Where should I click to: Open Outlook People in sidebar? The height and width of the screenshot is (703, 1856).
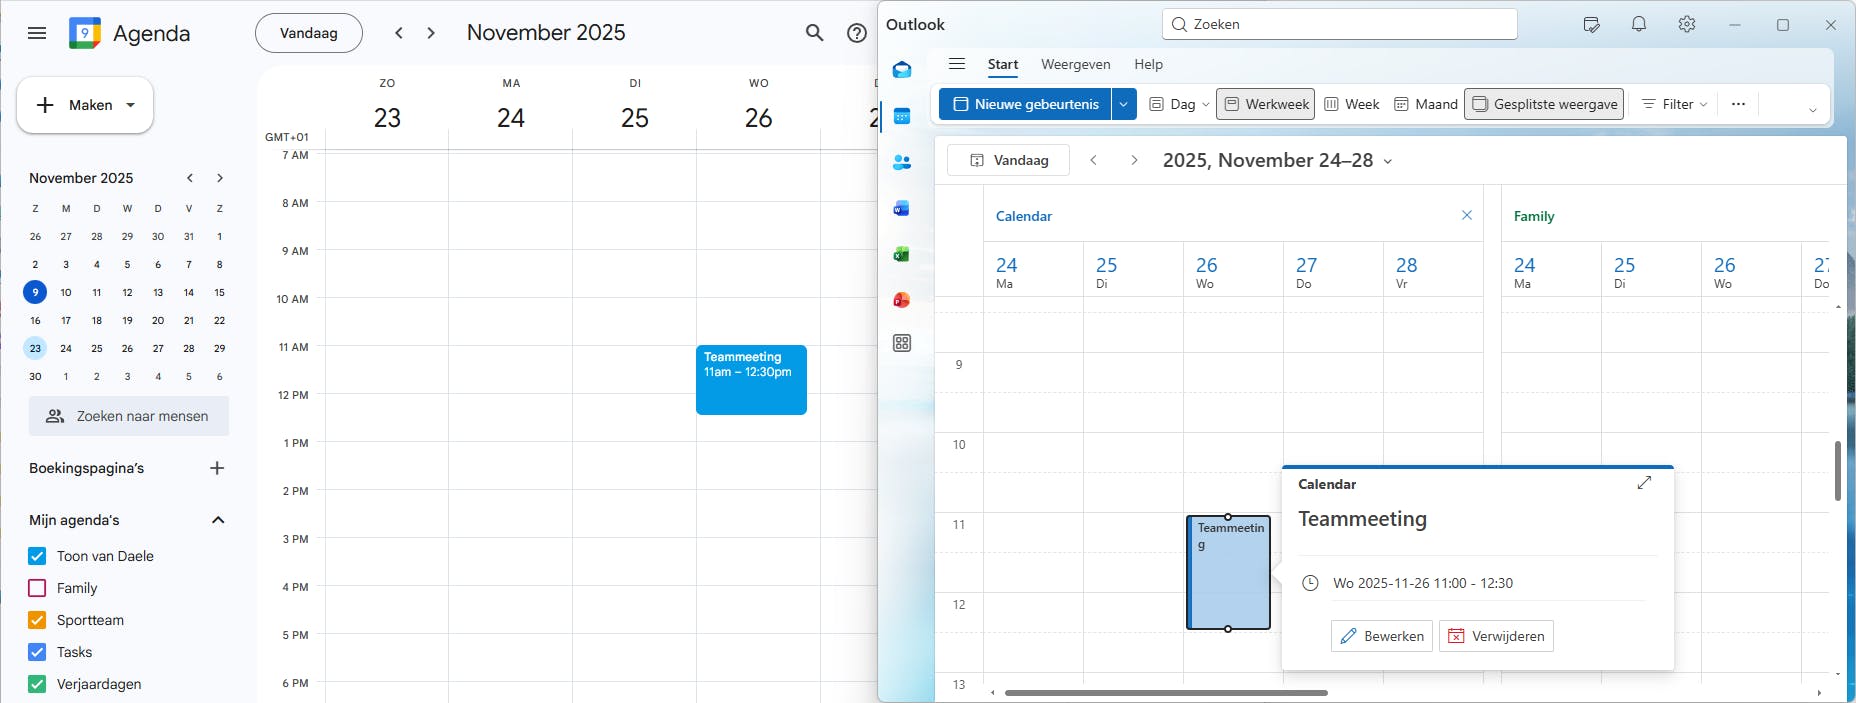[902, 162]
